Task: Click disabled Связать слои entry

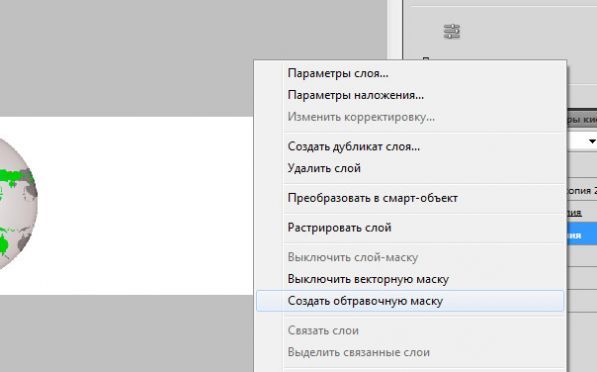Action: (x=410, y=330)
